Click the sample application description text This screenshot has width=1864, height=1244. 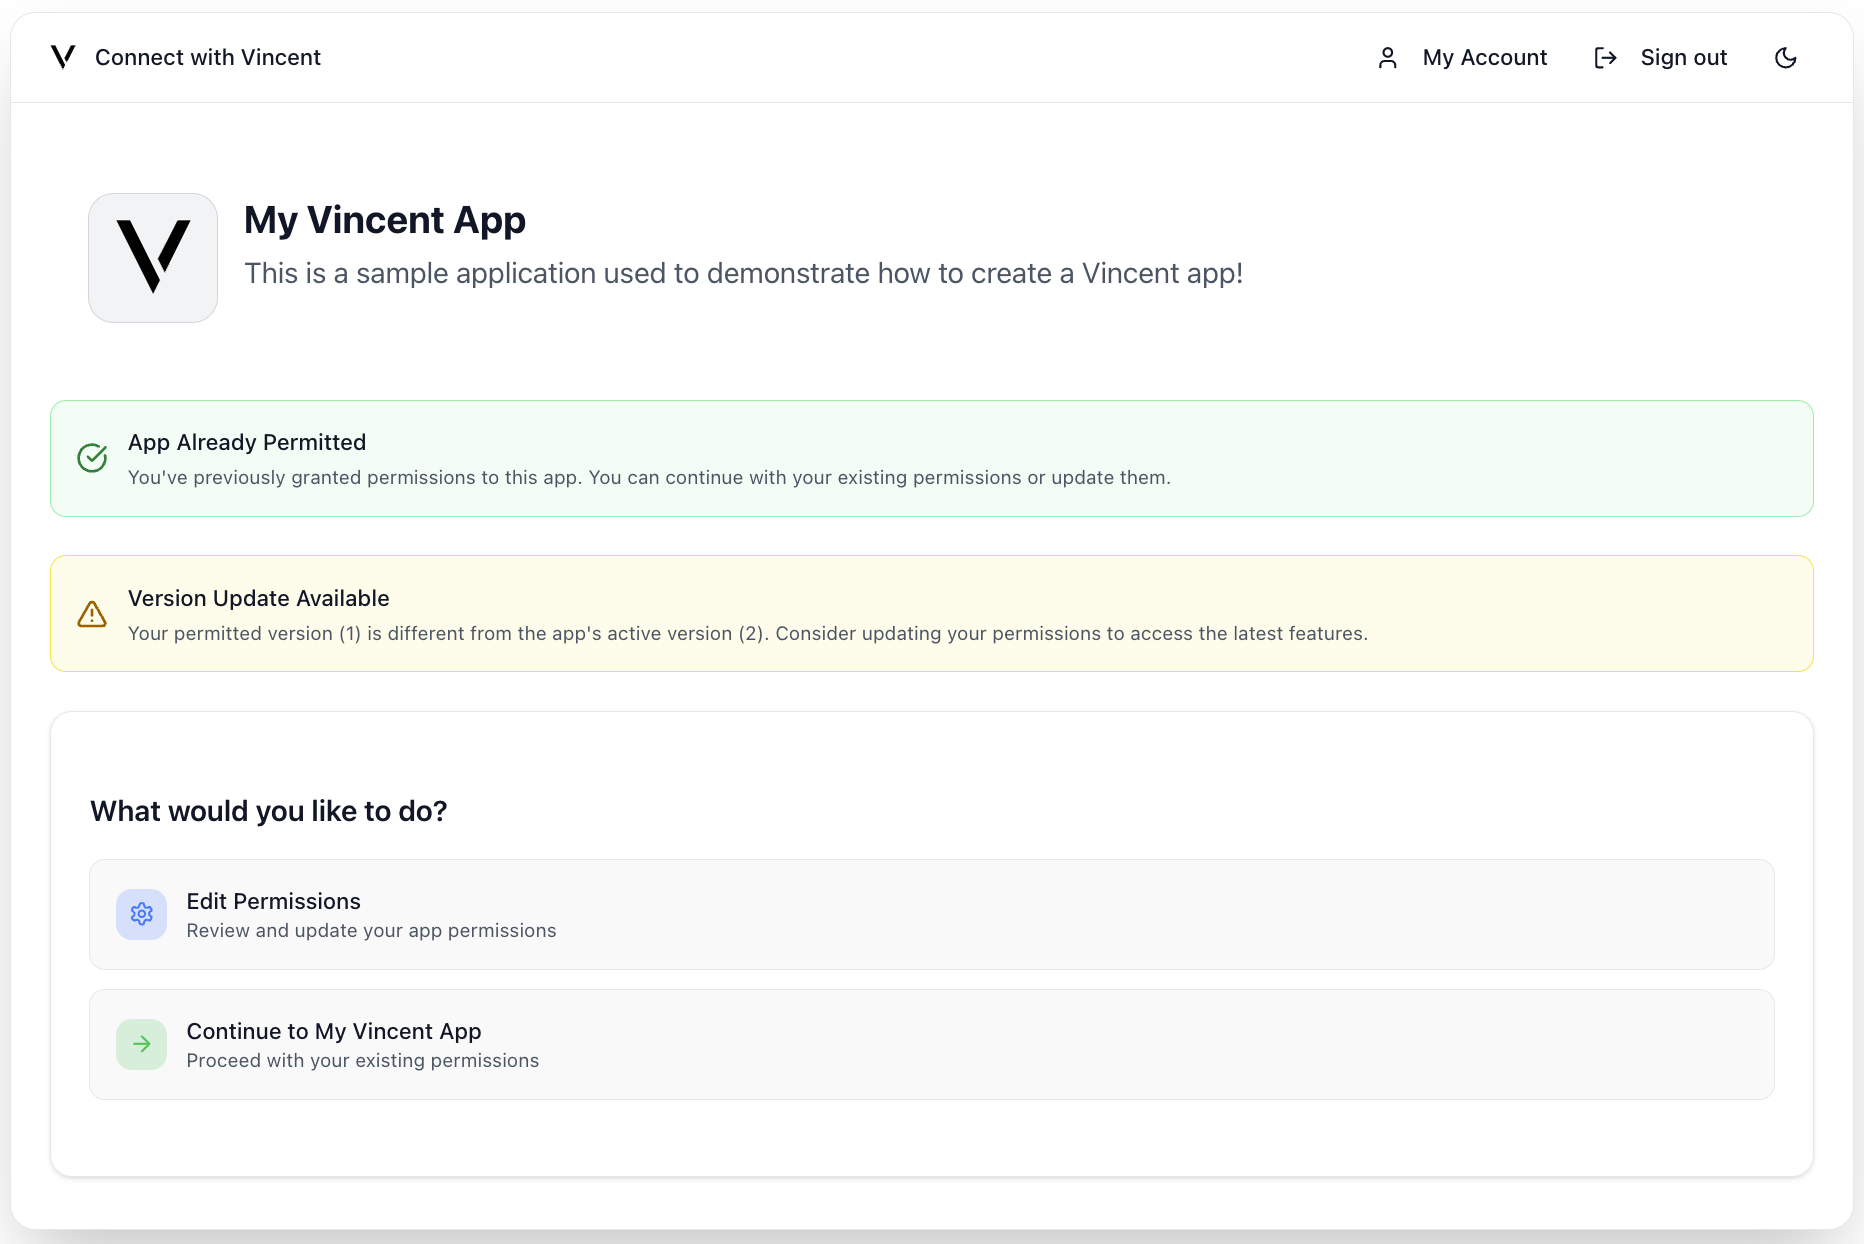pos(744,273)
